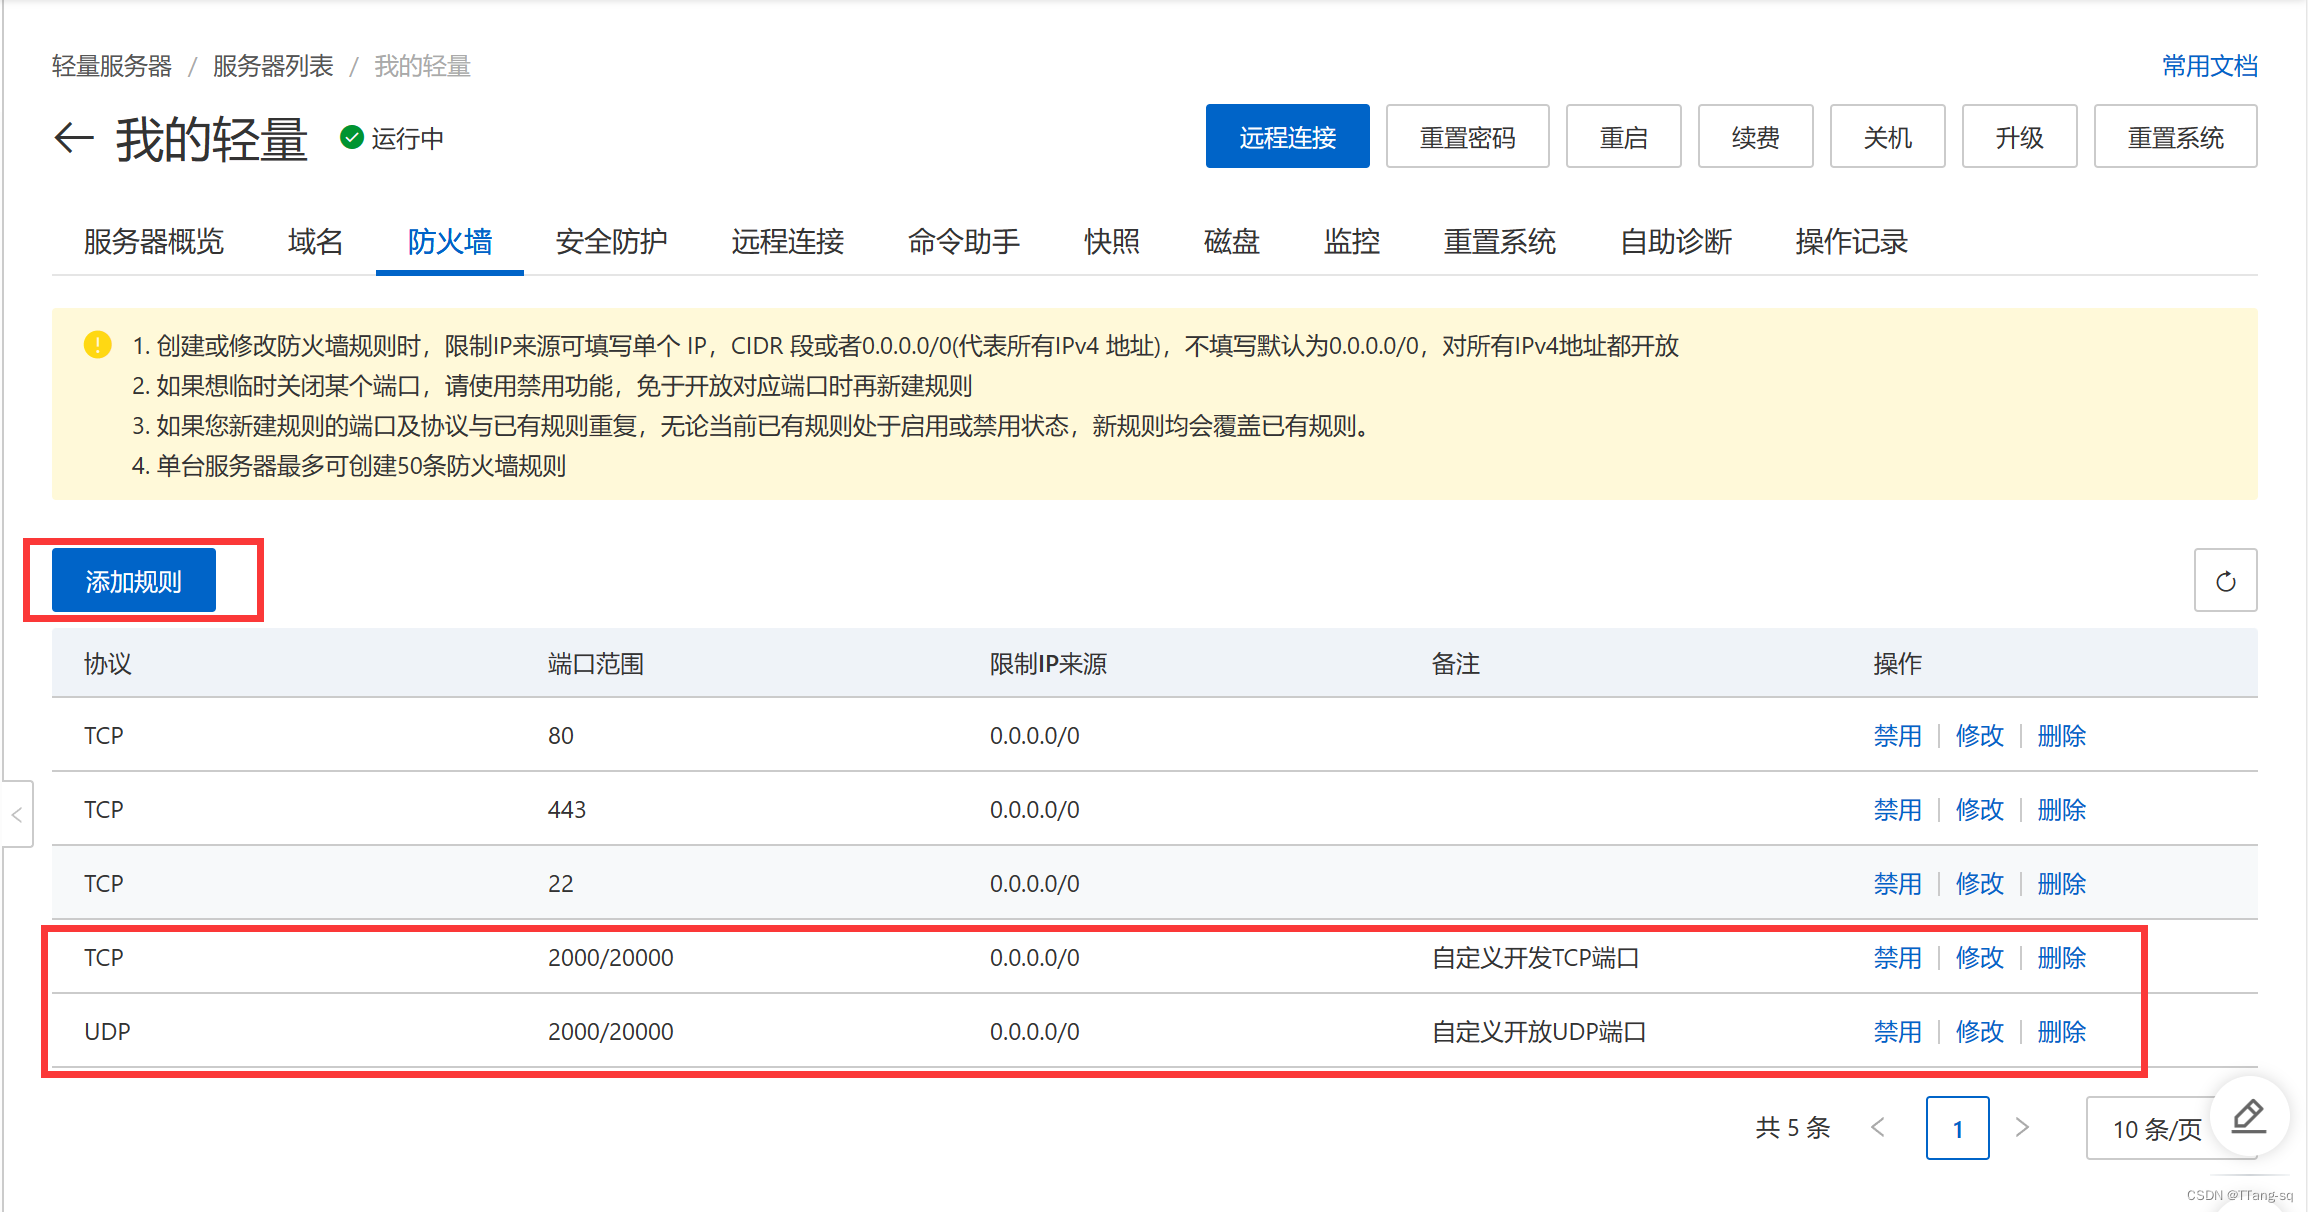Go to next page with the arrow icon
This screenshot has width=2308, height=1212.
(2022, 1127)
